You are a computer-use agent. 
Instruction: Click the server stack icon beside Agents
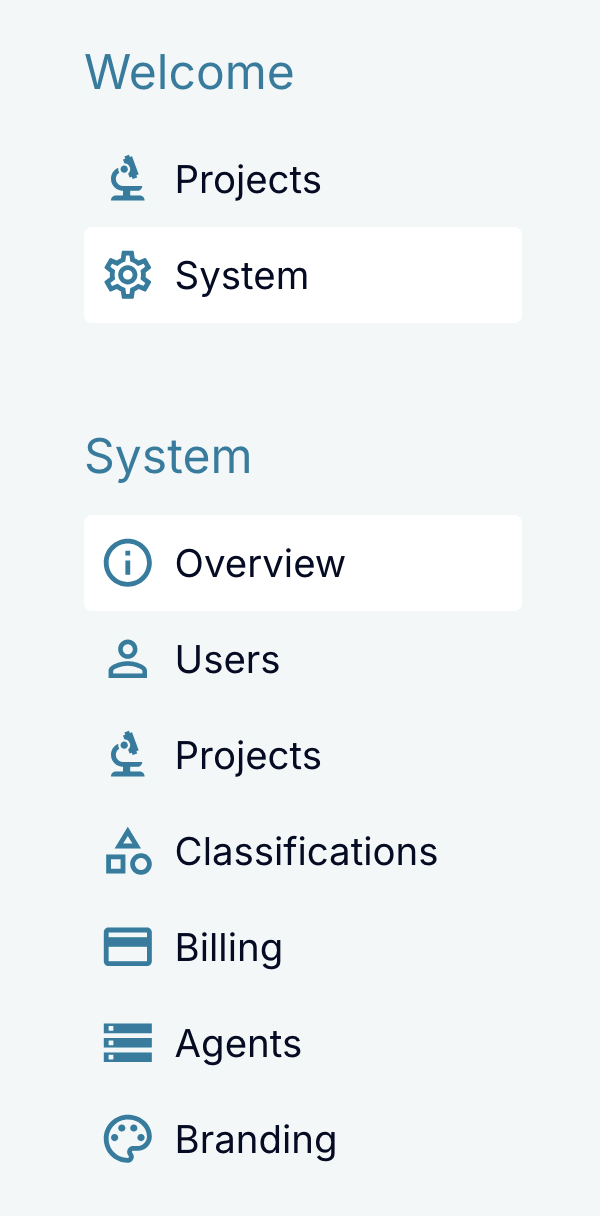pos(128,1043)
